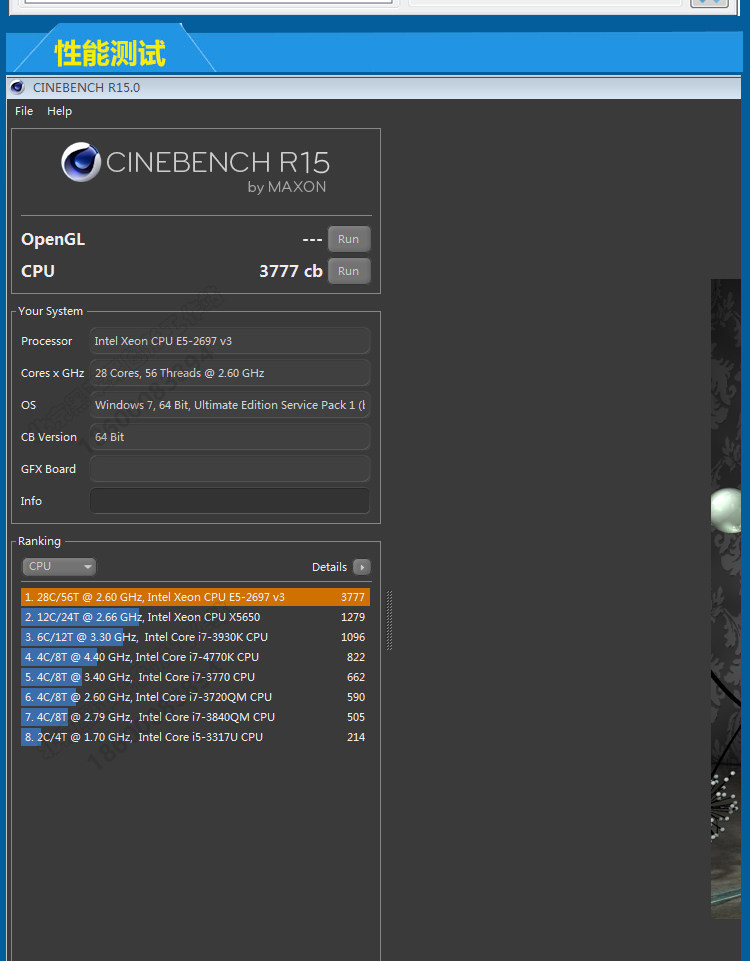
Task: Click the CB Version field
Action: click(x=230, y=436)
